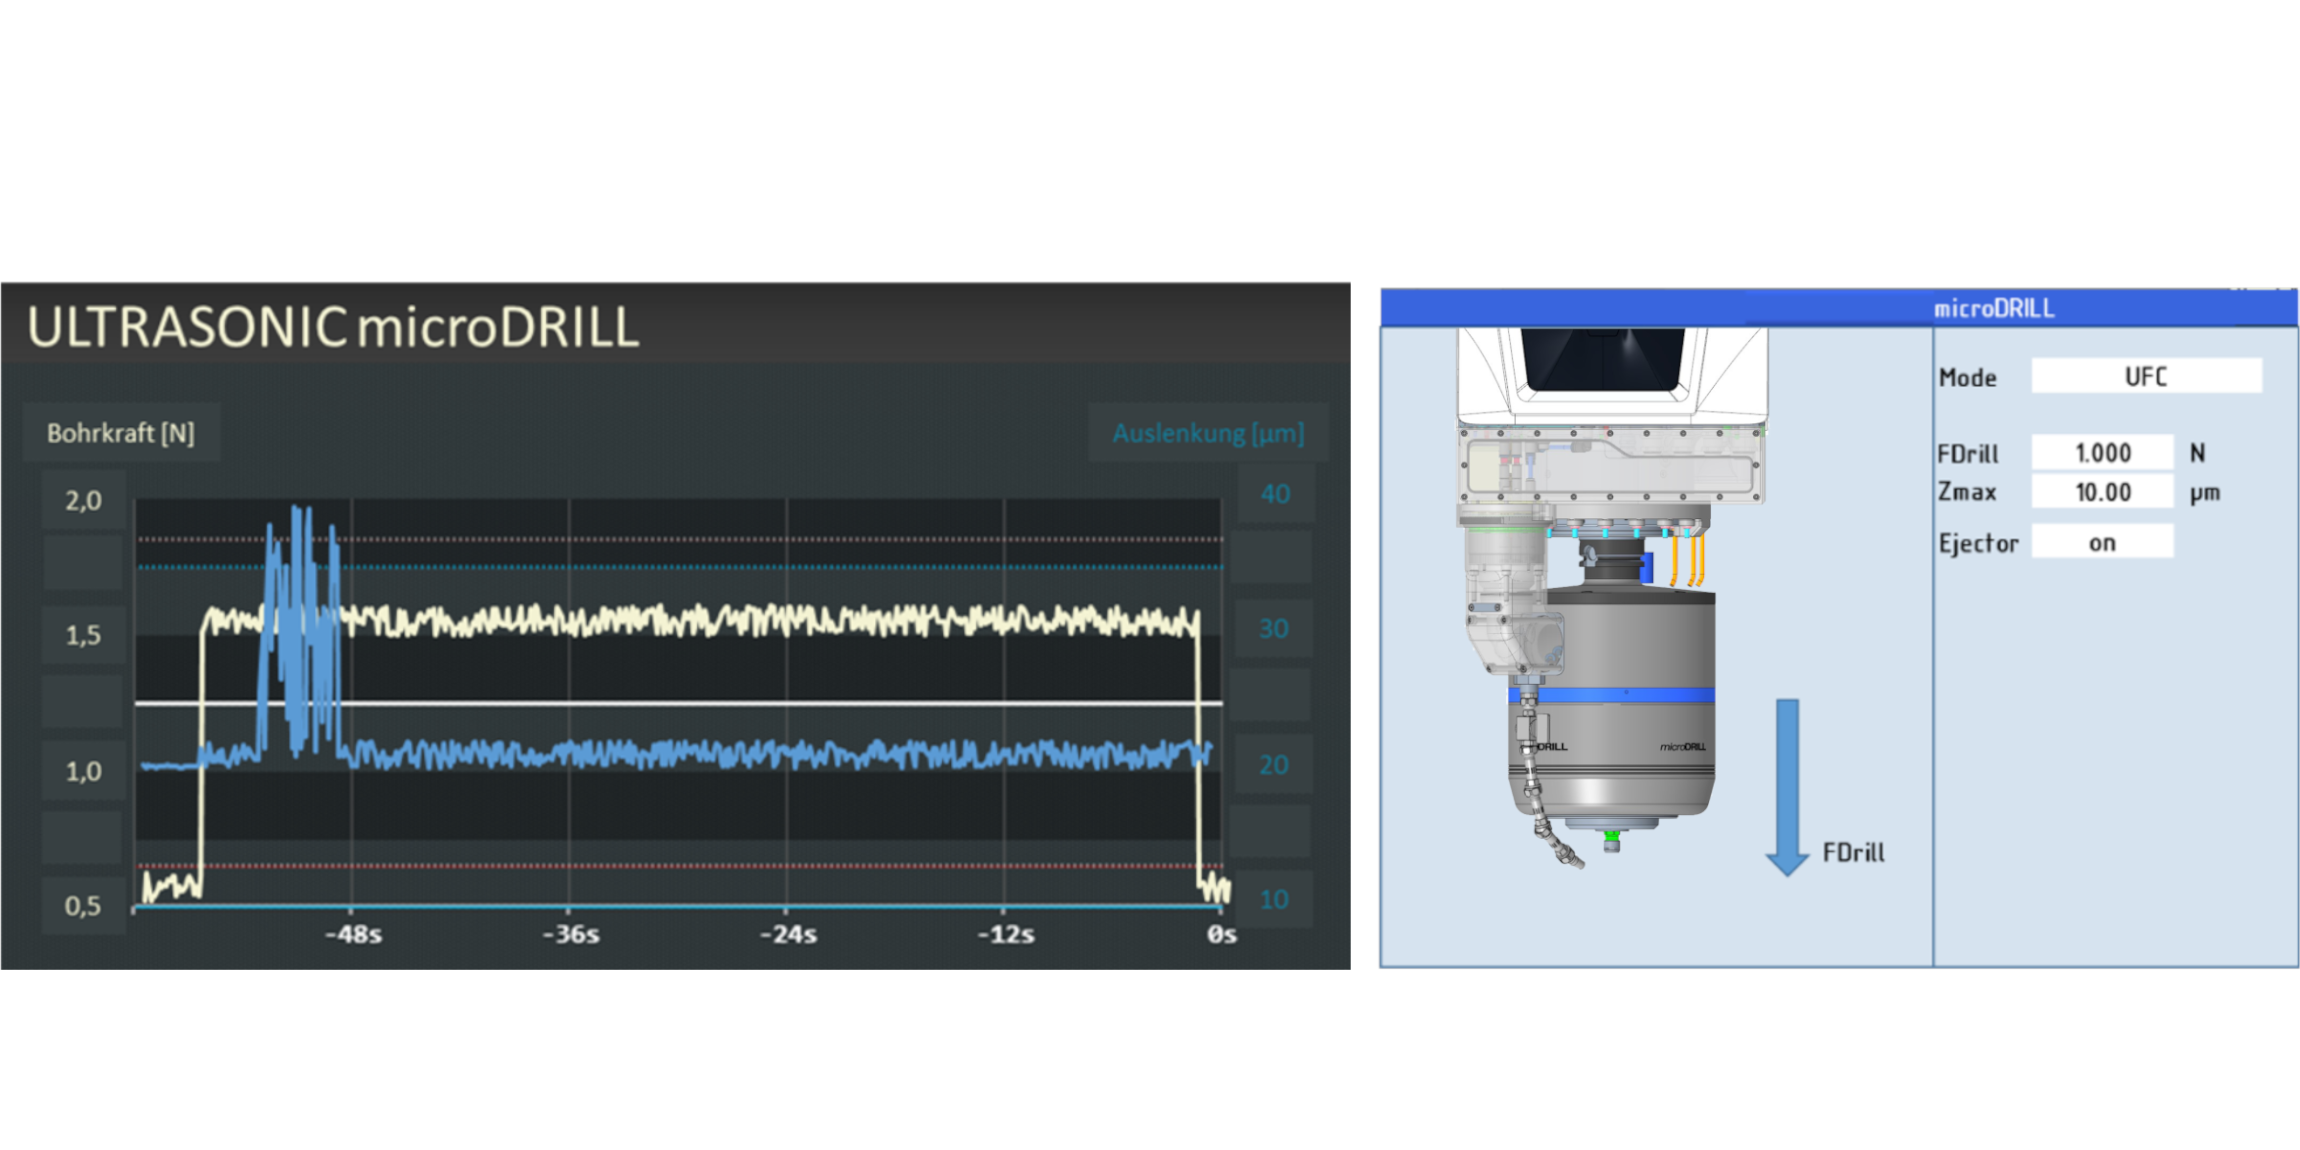Click the ULTRASONIC microDRILL heading
2300x1150 pixels.
tap(333, 327)
